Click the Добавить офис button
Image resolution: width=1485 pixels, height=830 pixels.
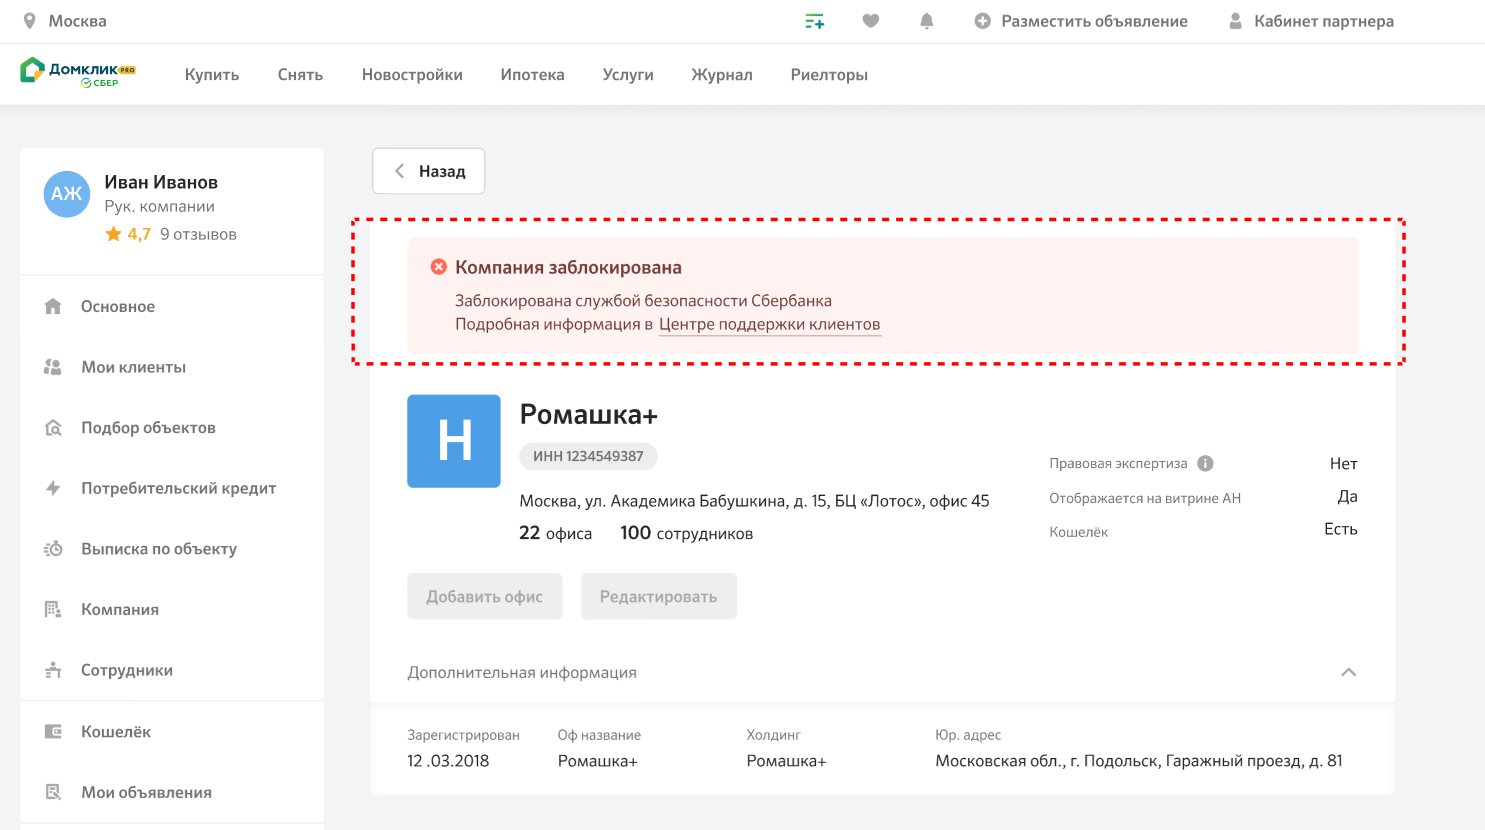(x=485, y=596)
